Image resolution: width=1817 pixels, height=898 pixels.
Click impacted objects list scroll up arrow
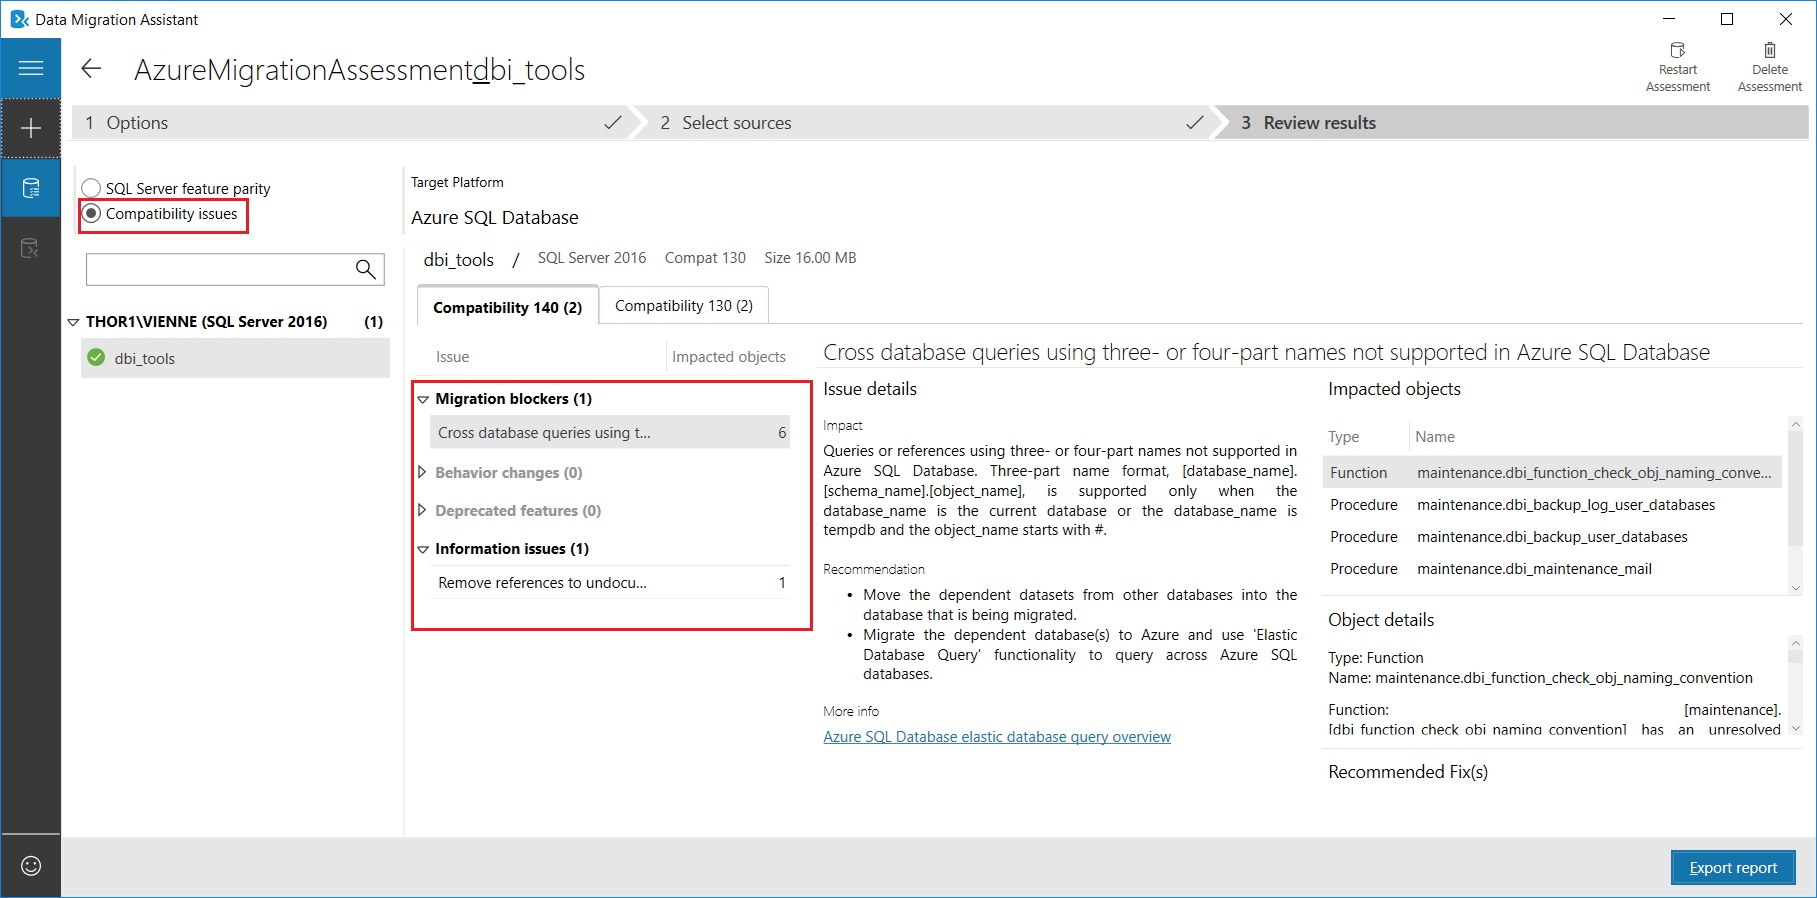(x=1796, y=425)
